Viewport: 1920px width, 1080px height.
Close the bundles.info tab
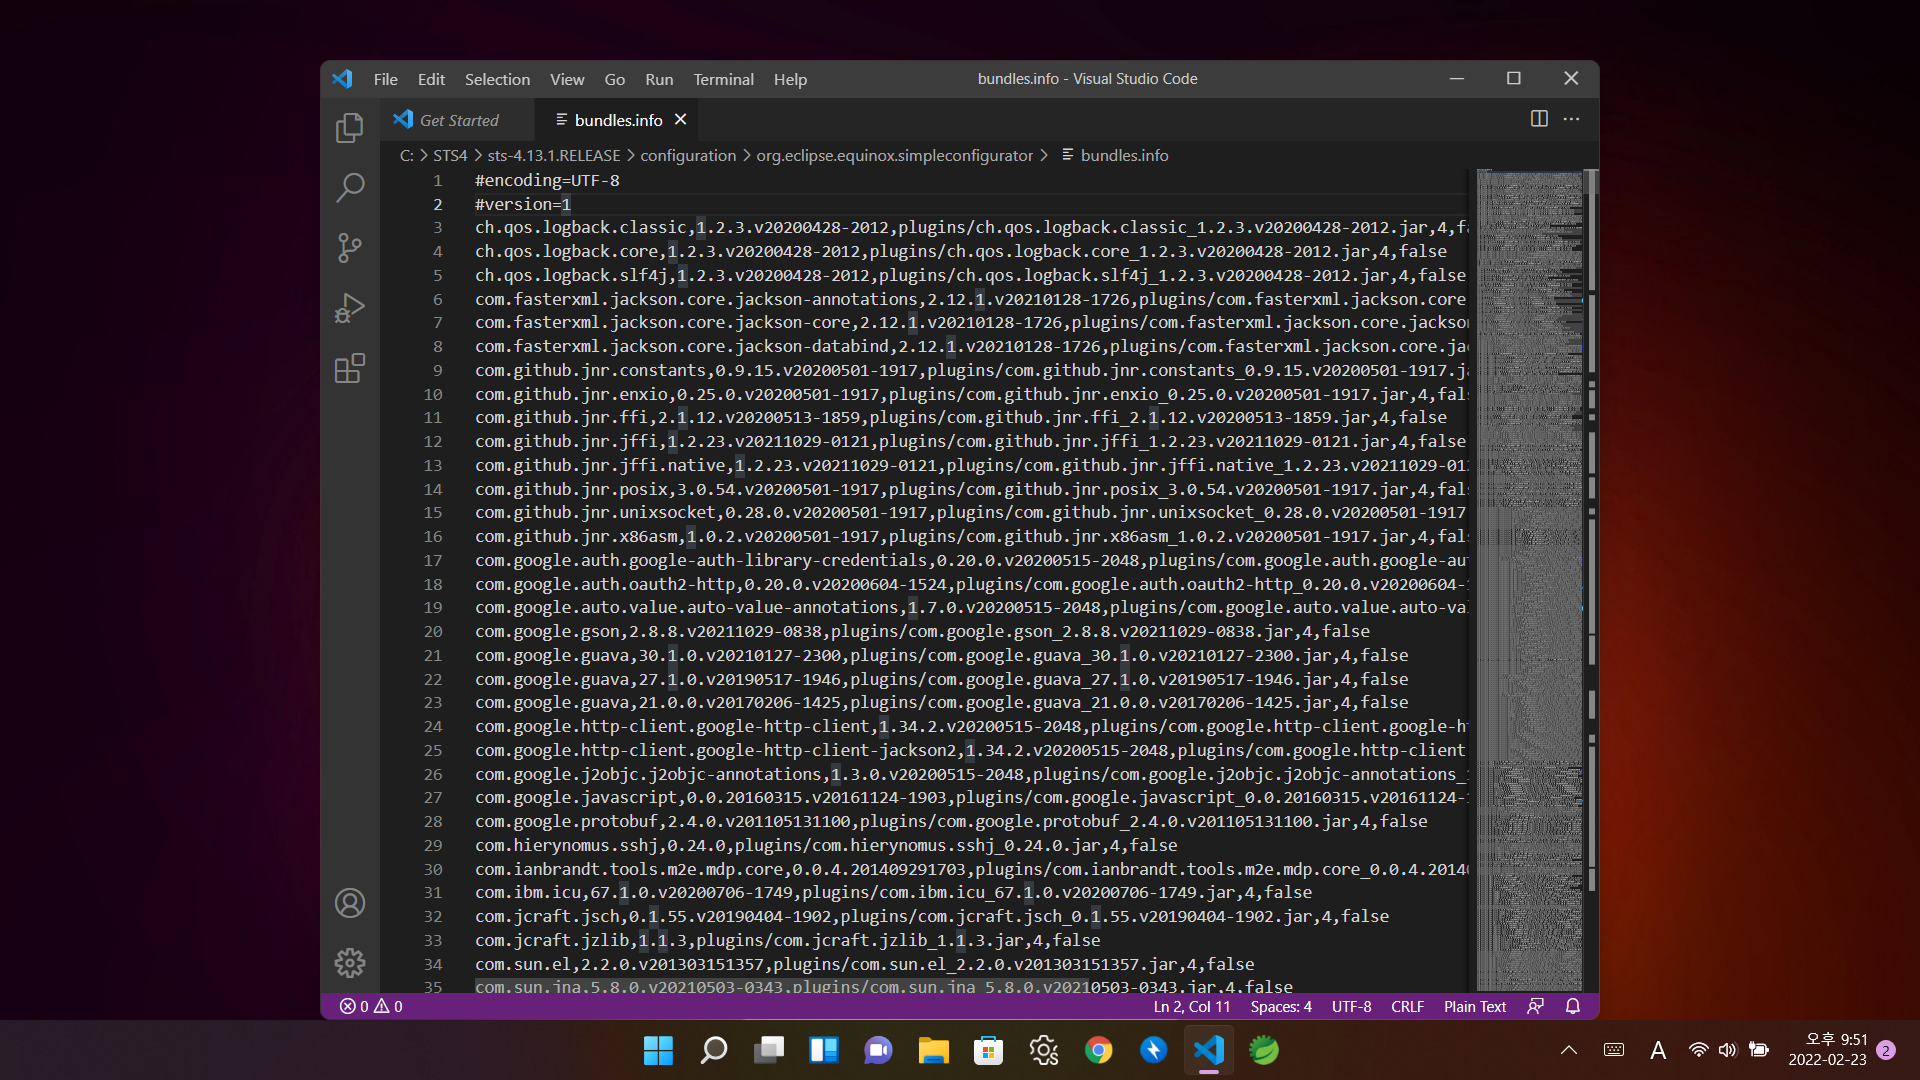click(x=681, y=120)
